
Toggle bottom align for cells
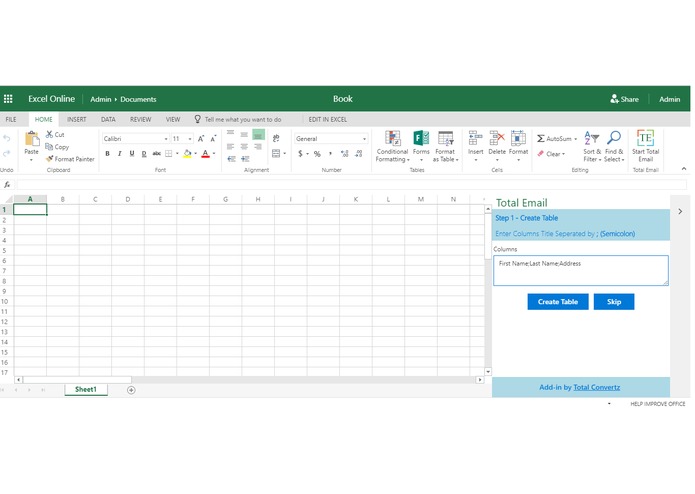tap(258, 134)
